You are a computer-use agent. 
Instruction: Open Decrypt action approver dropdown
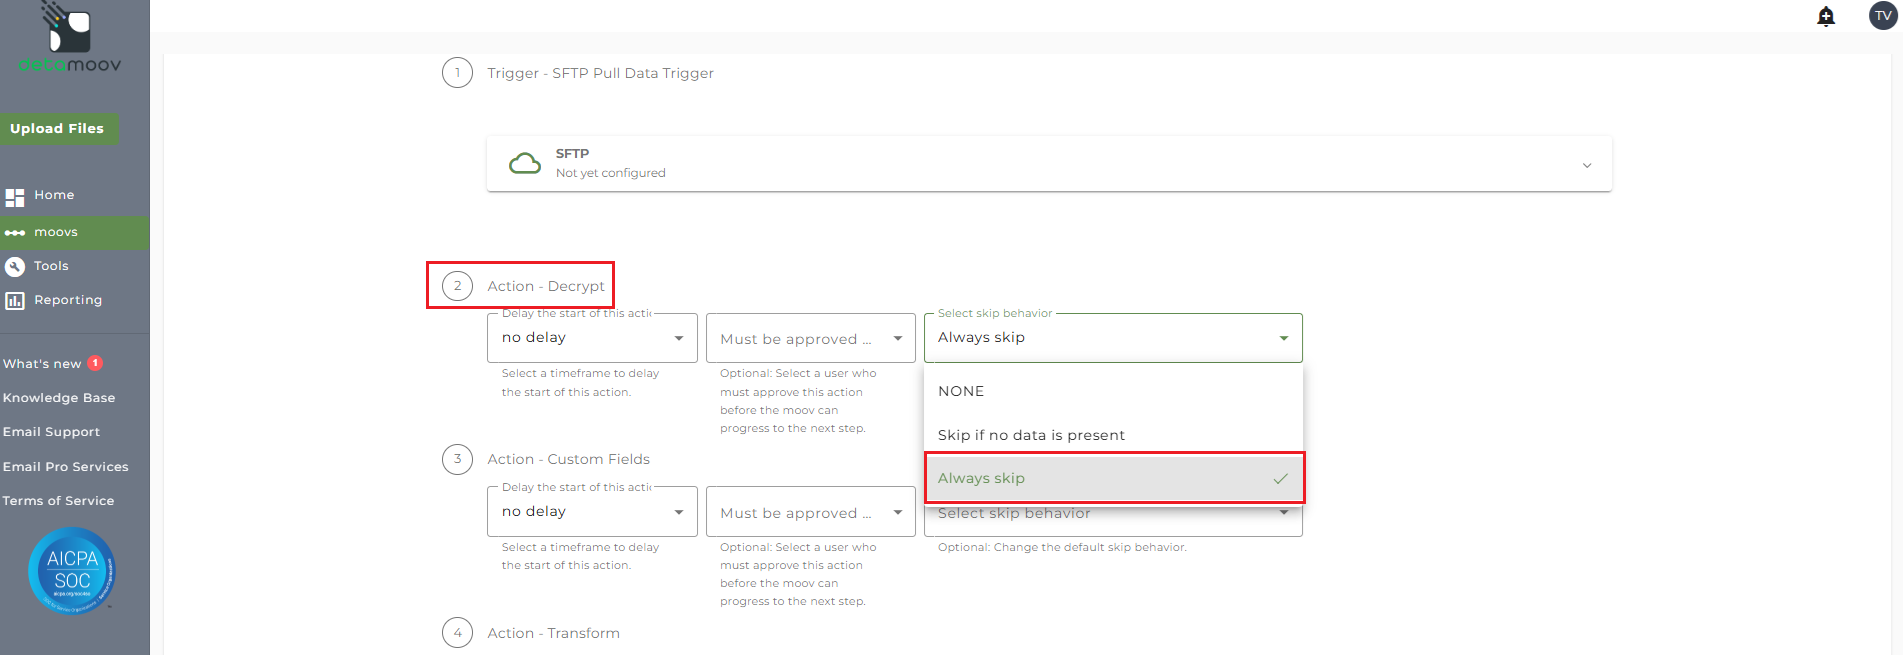[x=810, y=339]
